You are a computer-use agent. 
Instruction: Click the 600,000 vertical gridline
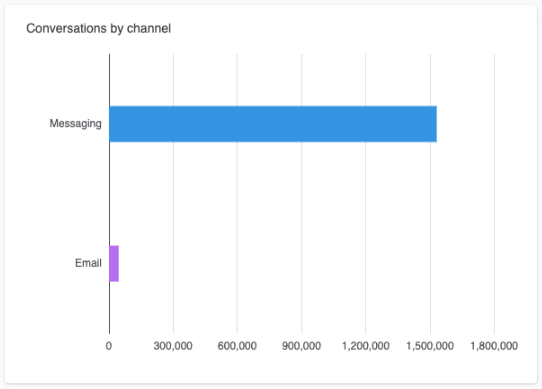[237, 194]
